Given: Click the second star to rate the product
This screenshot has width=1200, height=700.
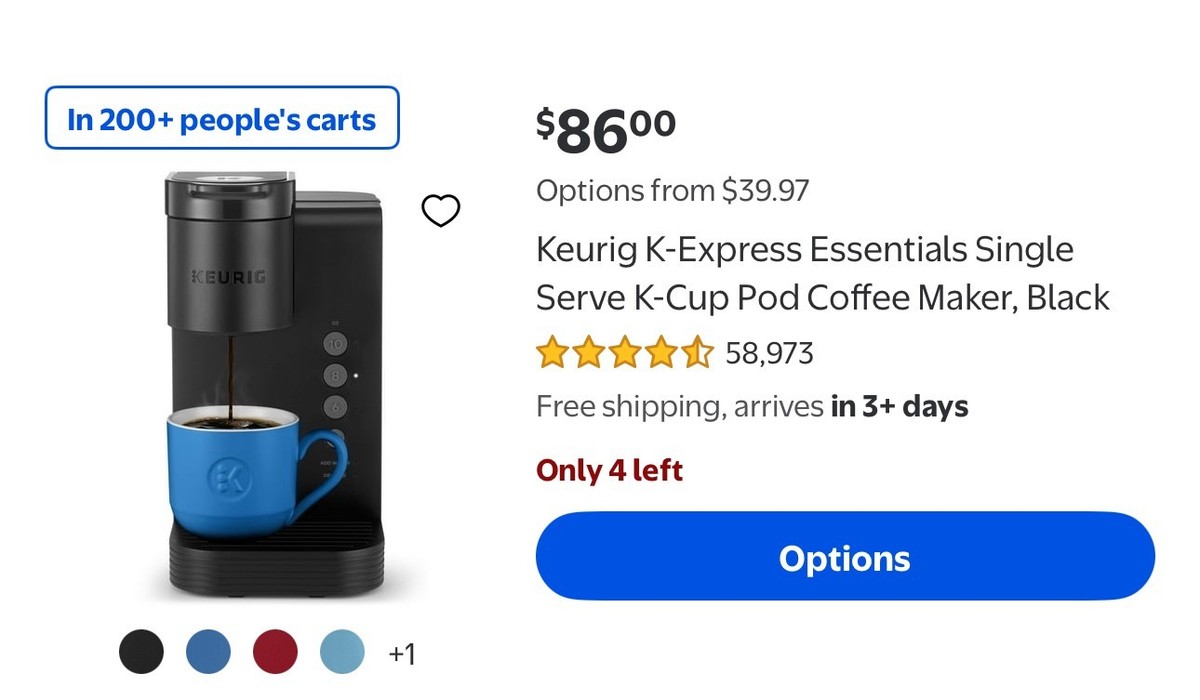Looking at the screenshot, I should point(587,352).
